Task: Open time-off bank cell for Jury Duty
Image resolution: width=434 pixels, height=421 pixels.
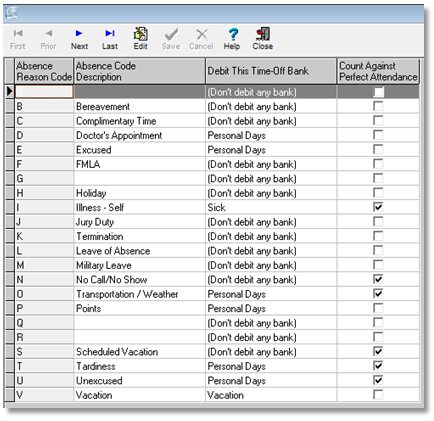Action: (x=271, y=222)
